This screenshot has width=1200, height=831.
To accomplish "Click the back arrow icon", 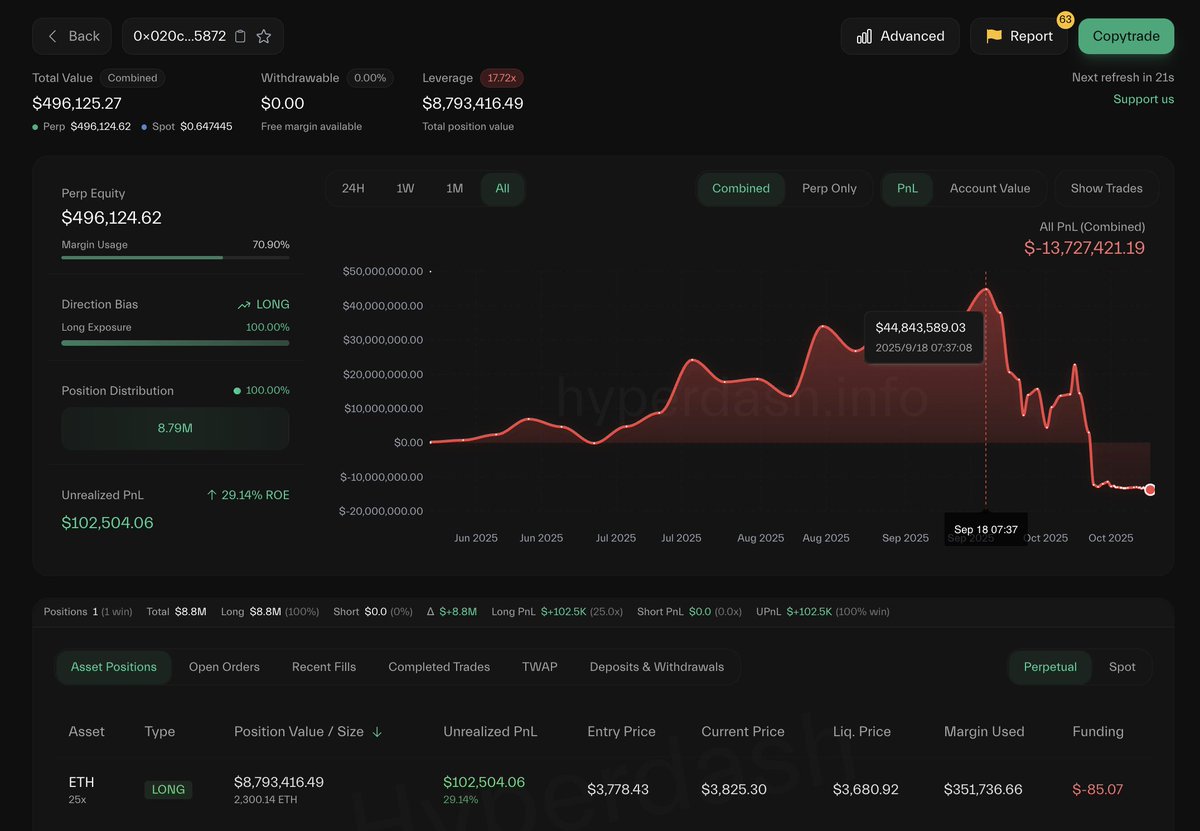I will pos(53,36).
